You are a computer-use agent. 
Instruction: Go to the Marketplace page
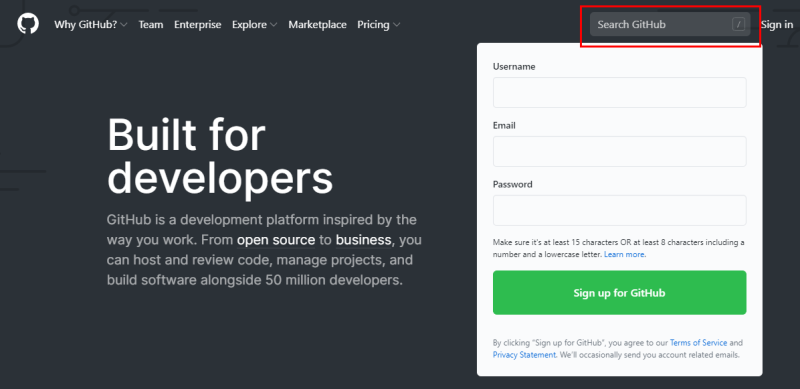pos(317,25)
